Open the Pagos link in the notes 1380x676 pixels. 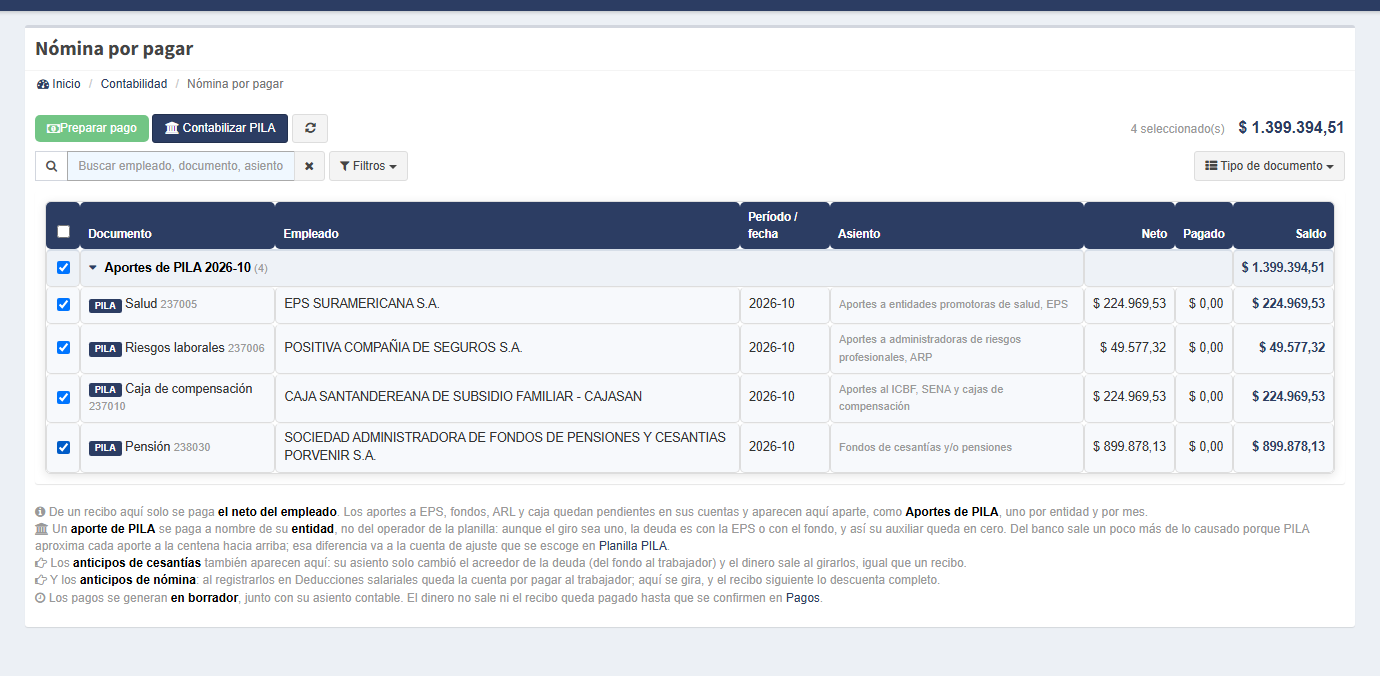[x=804, y=599]
